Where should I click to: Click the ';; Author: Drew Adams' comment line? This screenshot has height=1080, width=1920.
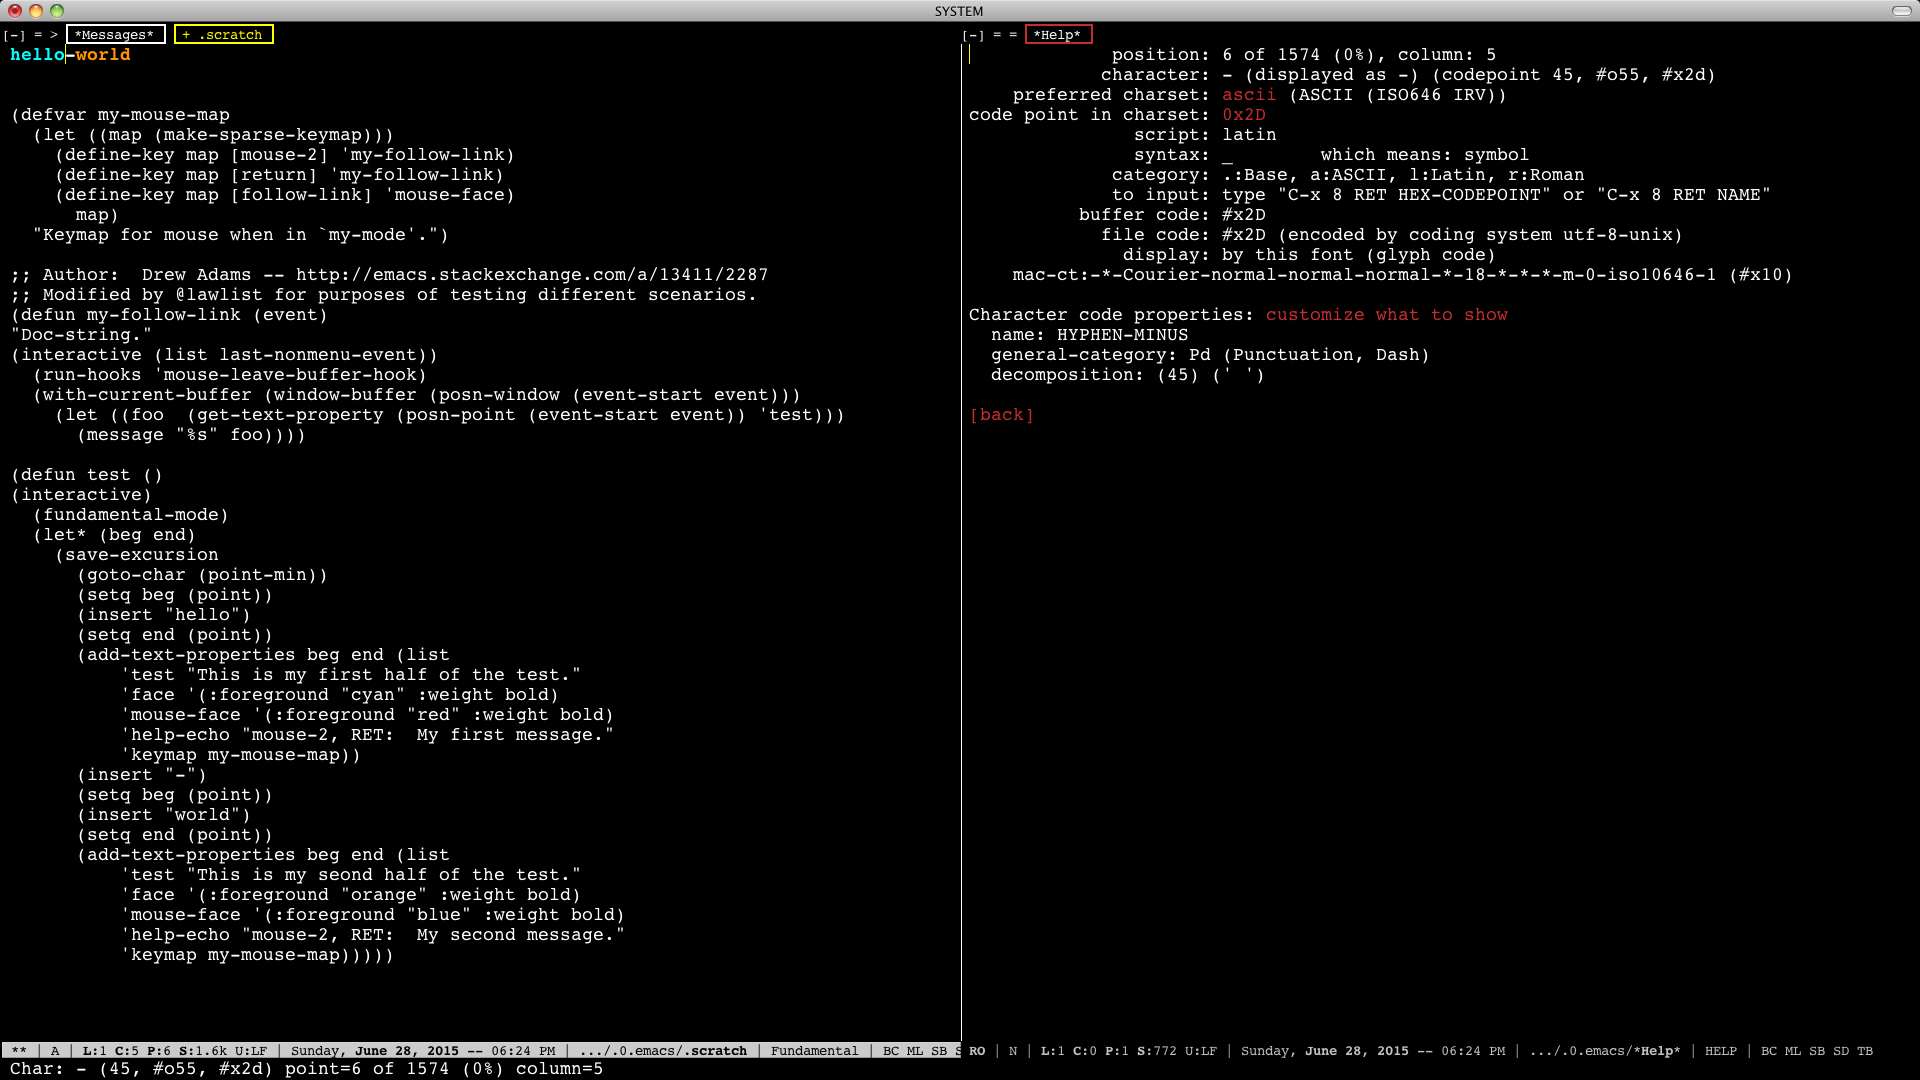click(x=389, y=275)
